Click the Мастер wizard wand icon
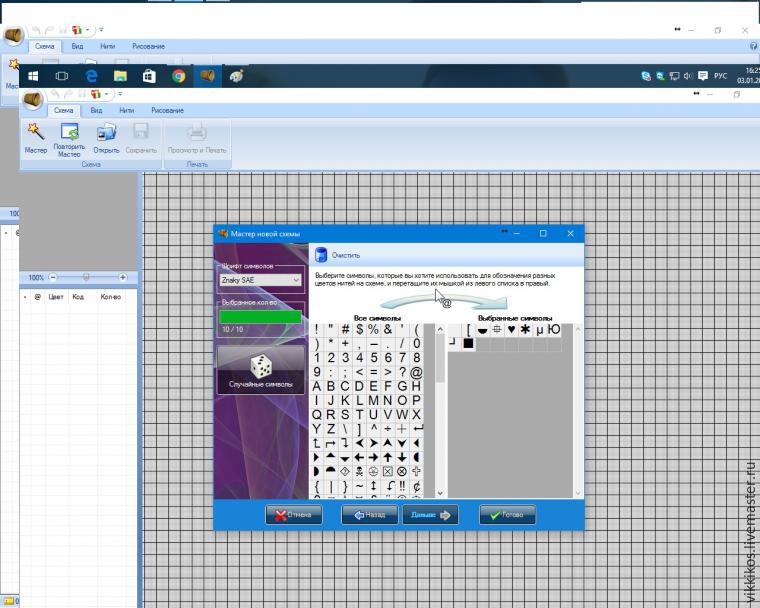The height and width of the screenshot is (608, 760). 36,131
